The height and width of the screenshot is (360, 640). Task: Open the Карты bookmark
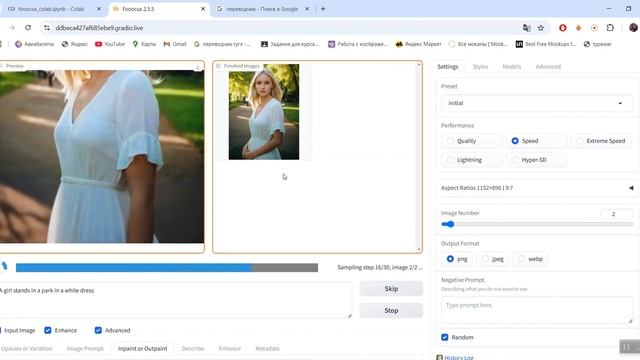[144, 44]
